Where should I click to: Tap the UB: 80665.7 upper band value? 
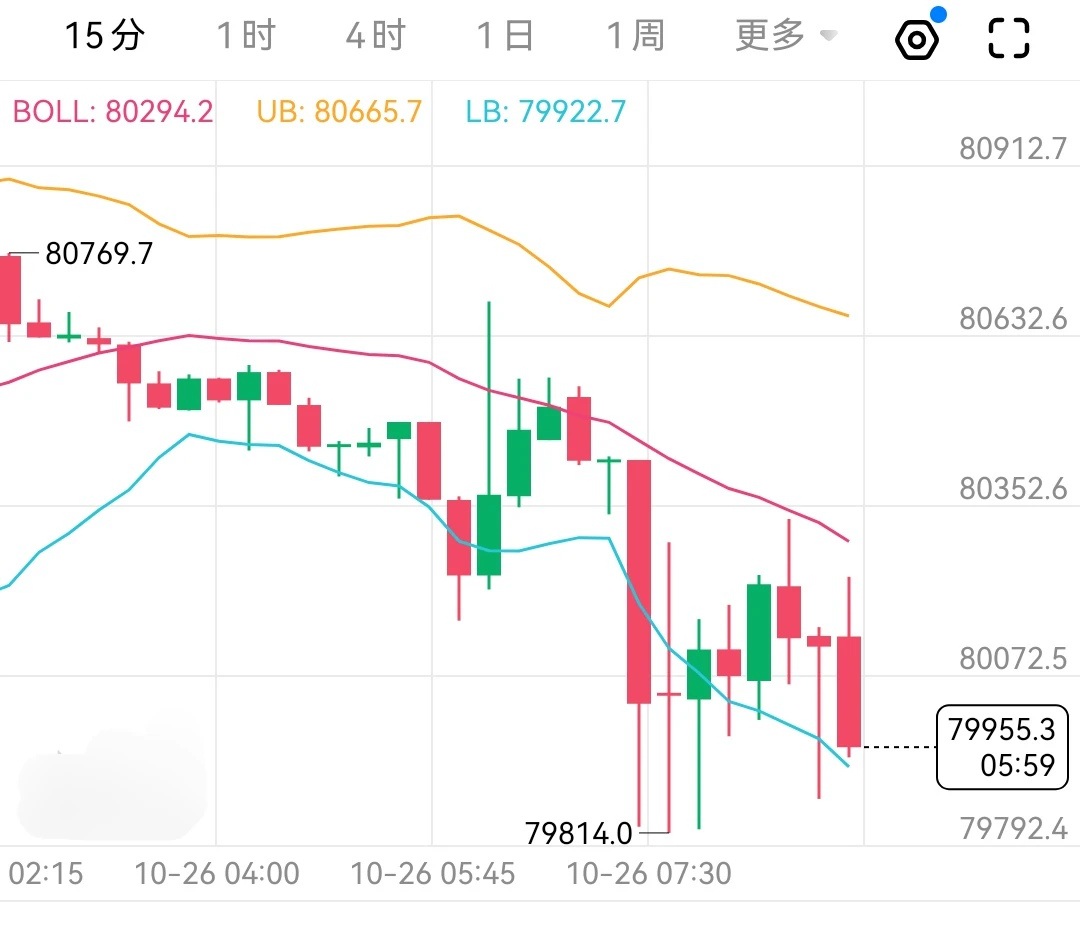click(339, 112)
